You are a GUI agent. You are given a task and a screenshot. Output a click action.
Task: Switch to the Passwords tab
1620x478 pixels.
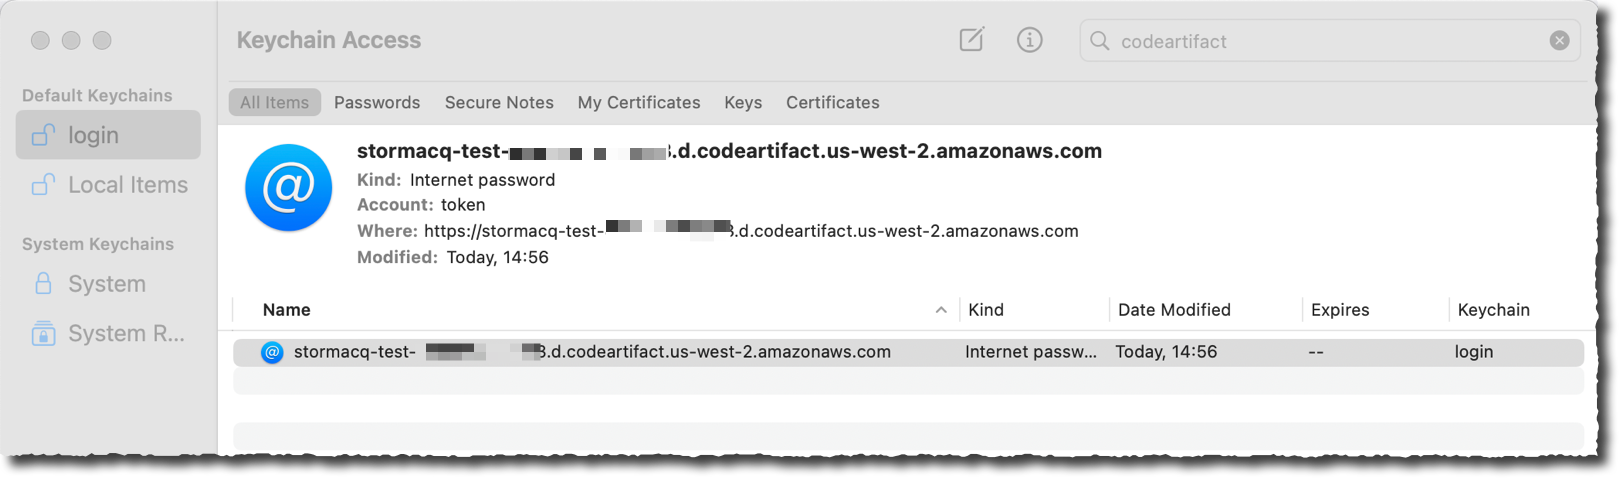click(x=377, y=102)
